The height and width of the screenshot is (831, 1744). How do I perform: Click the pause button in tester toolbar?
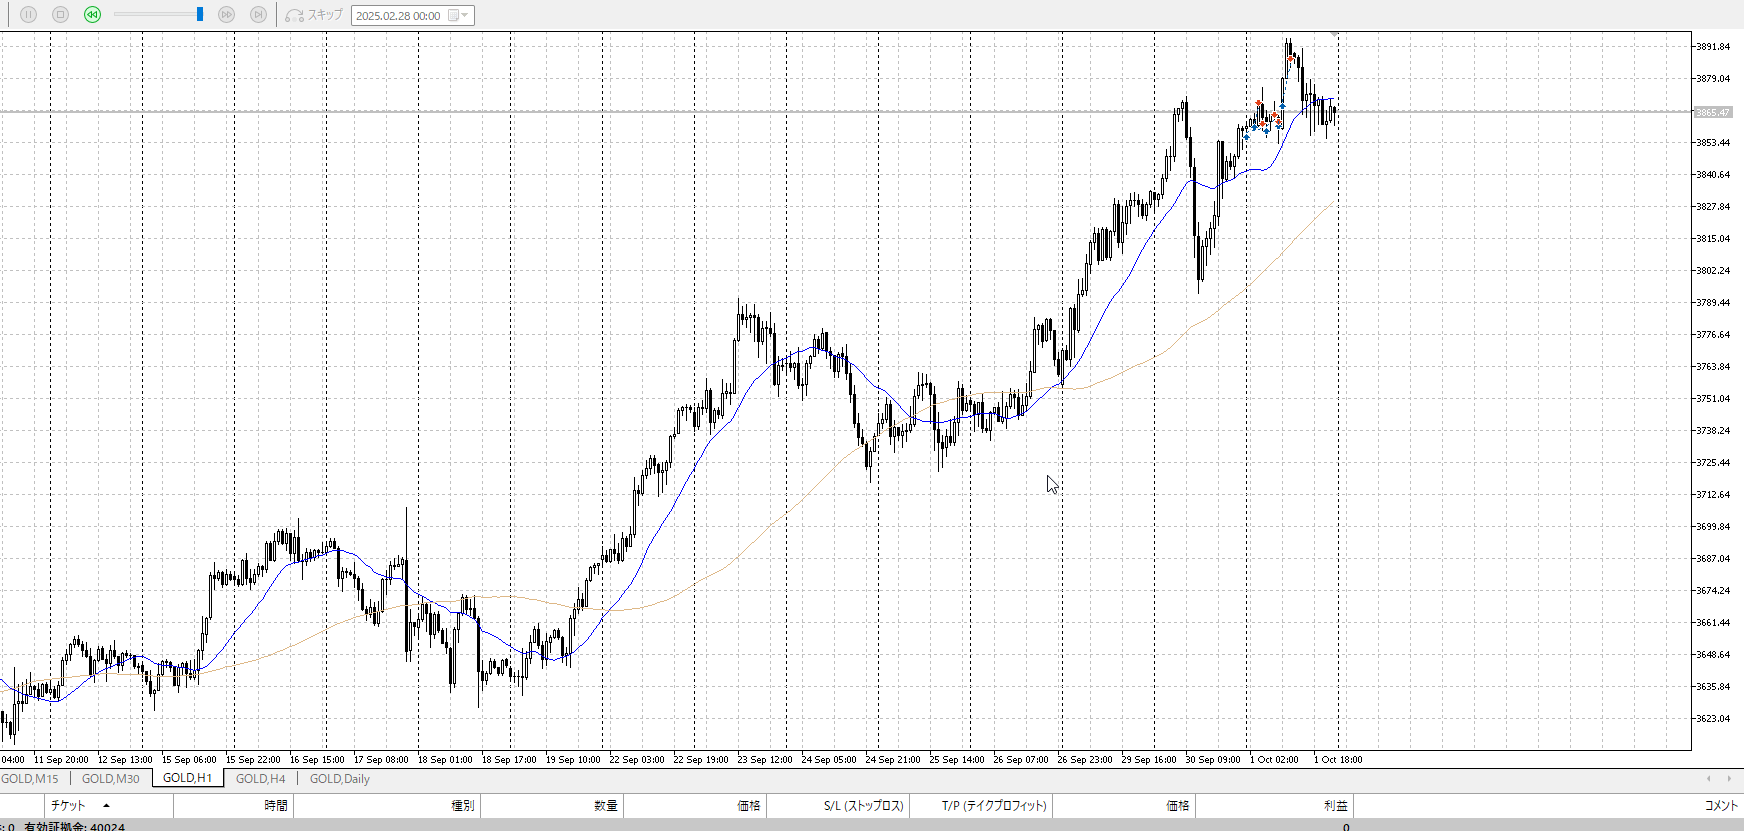click(28, 15)
